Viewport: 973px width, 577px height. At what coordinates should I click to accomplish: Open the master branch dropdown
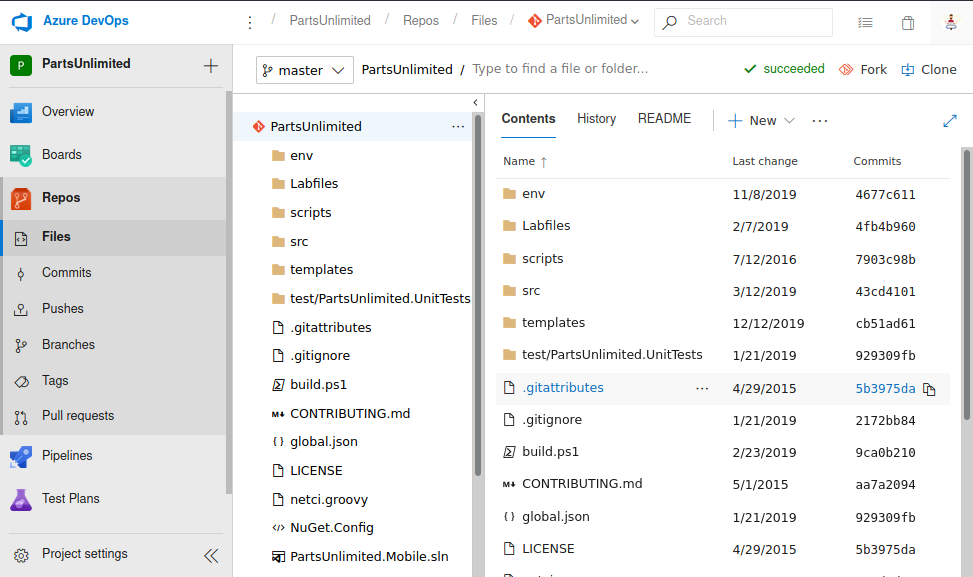(305, 70)
